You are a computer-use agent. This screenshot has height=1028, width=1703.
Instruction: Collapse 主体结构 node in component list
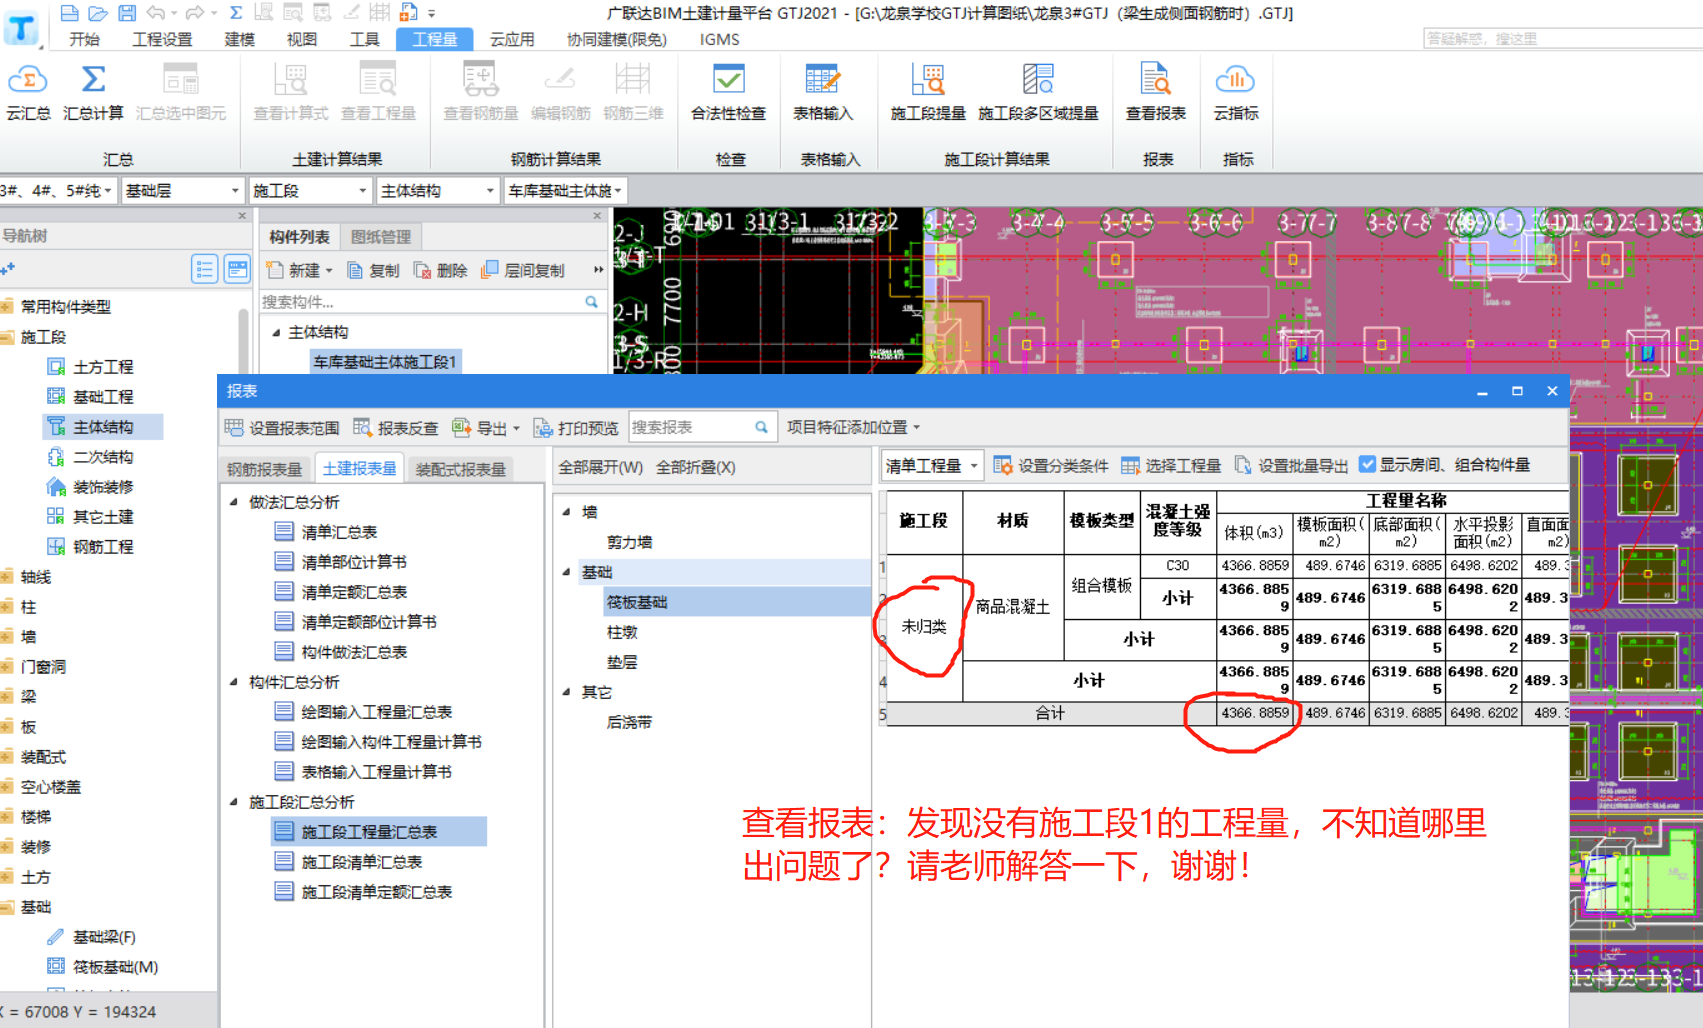coord(276,332)
